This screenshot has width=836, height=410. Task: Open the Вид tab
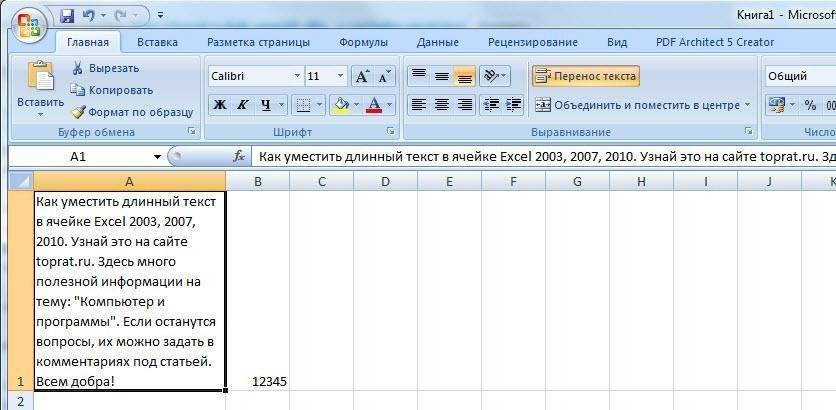(617, 42)
